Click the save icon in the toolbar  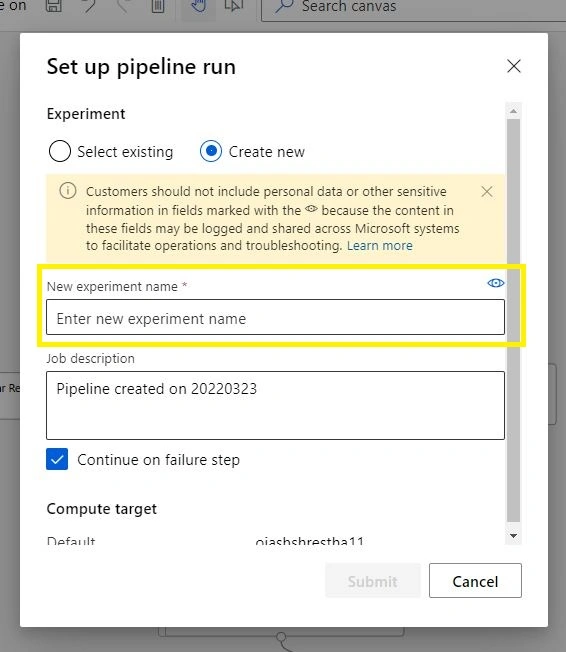coord(54,5)
